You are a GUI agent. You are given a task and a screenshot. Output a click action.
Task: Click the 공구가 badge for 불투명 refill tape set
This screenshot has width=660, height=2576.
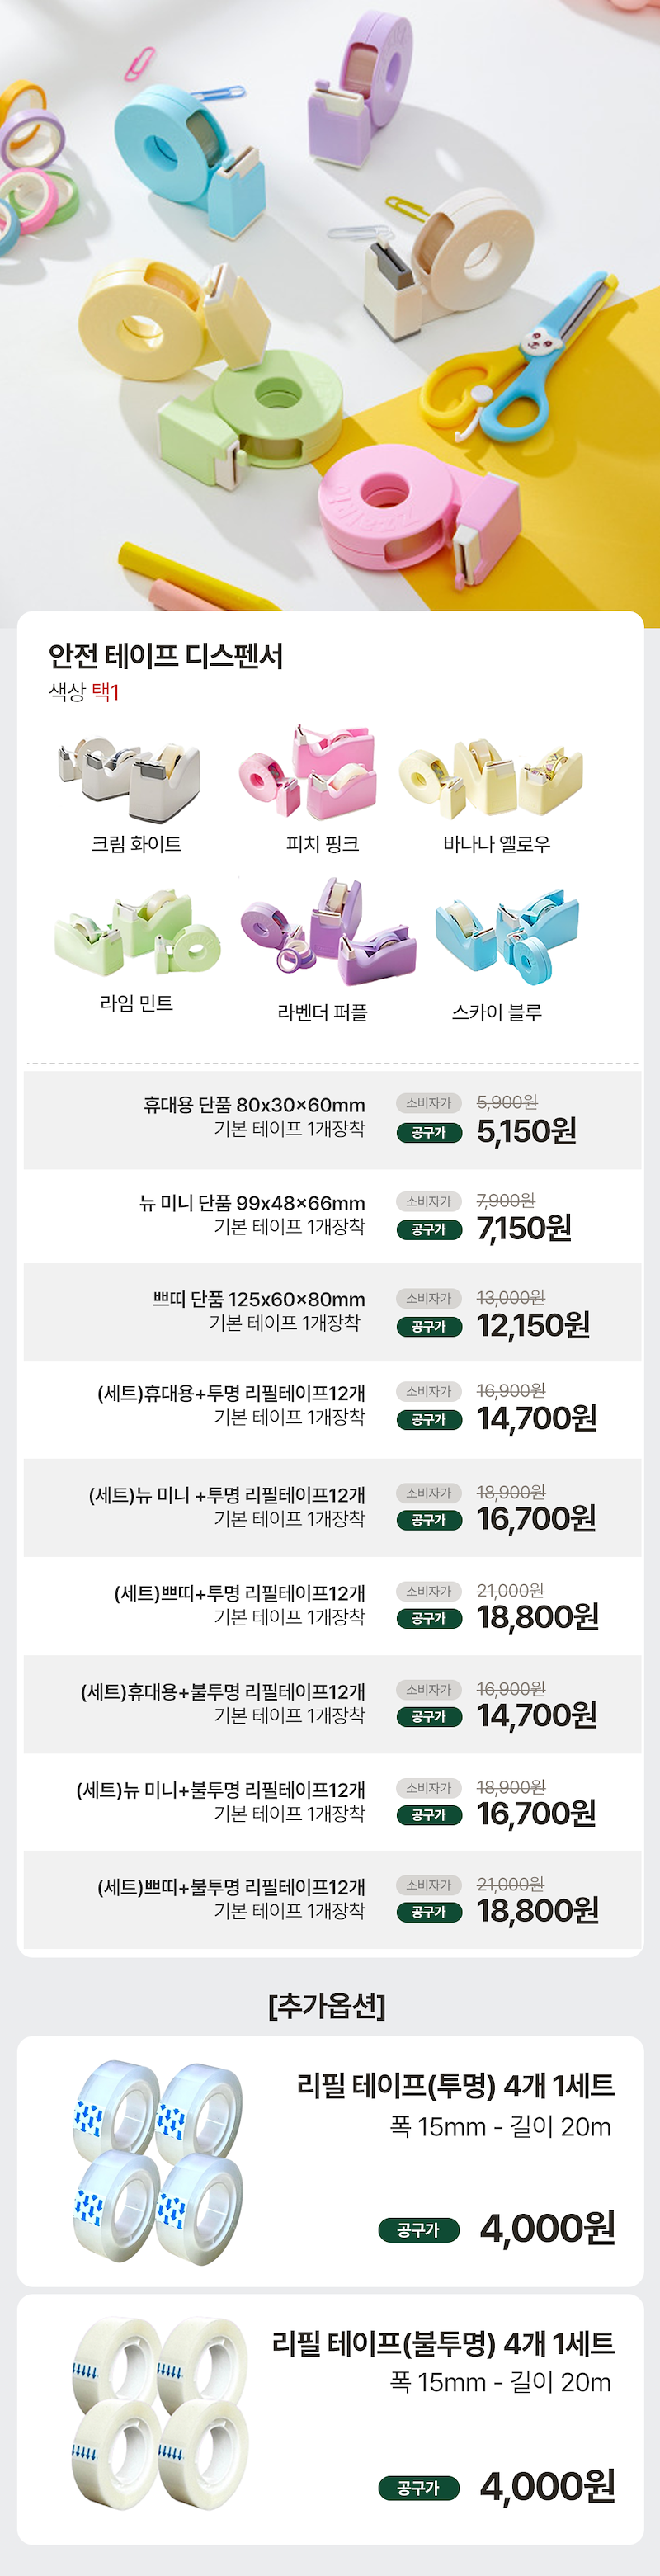pyautogui.click(x=418, y=2487)
